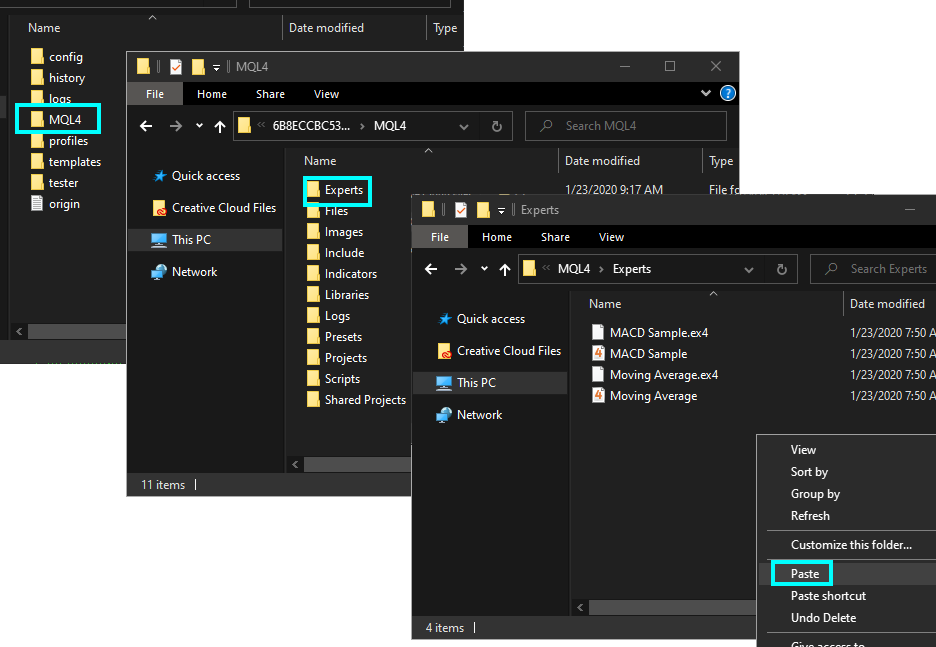This screenshot has width=936, height=647.
Task: Go up one level in MQL4 window
Action: coord(220,126)
